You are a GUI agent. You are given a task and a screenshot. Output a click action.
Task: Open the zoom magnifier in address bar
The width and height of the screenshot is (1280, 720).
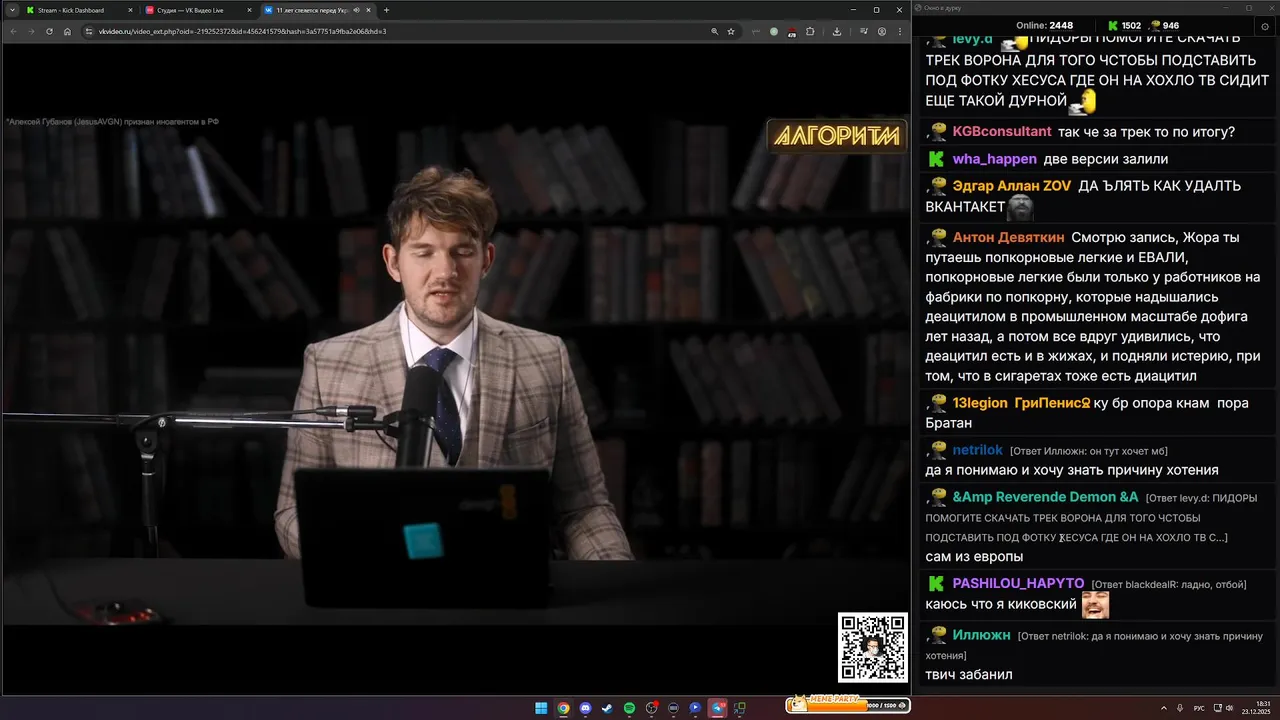[x=714, y=31]
